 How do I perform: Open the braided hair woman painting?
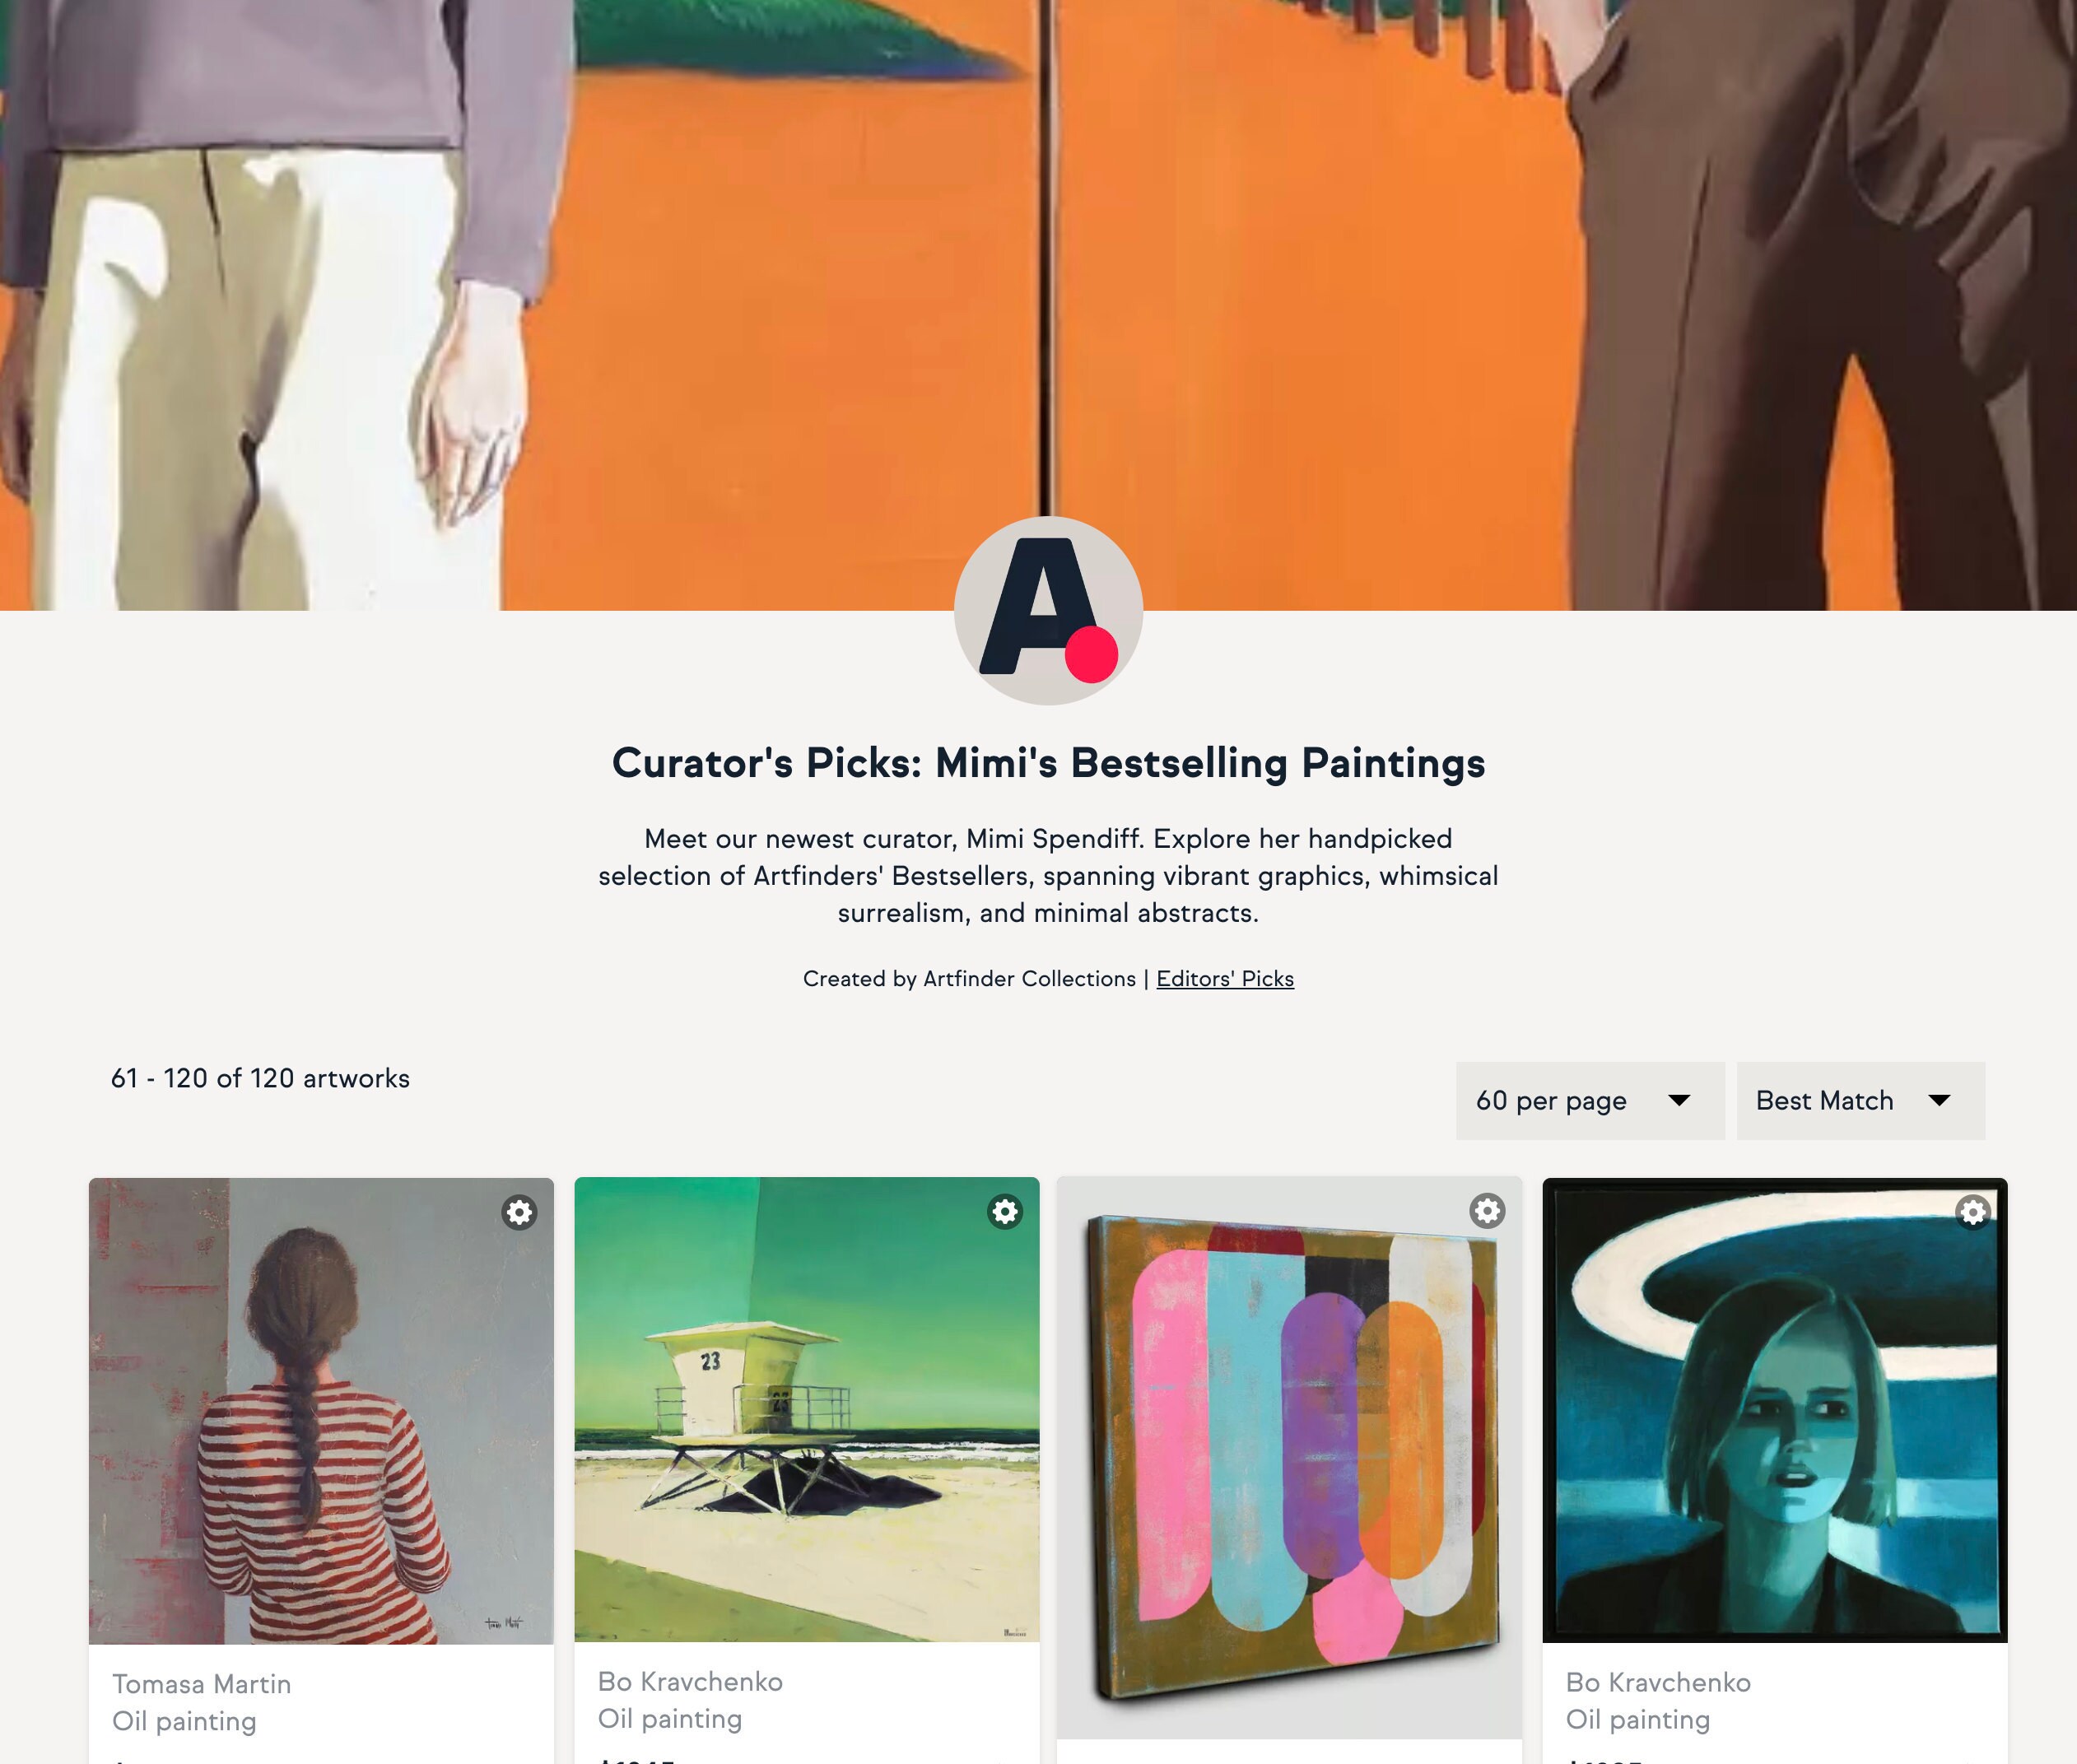click(x=321, y=1410)
